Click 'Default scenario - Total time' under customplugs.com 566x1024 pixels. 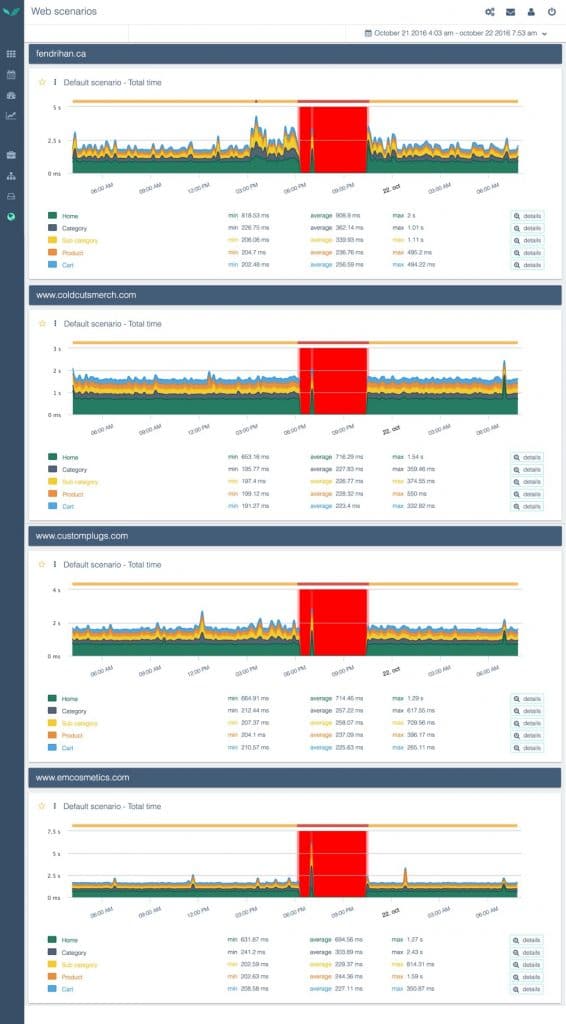(x=112, y=564)
